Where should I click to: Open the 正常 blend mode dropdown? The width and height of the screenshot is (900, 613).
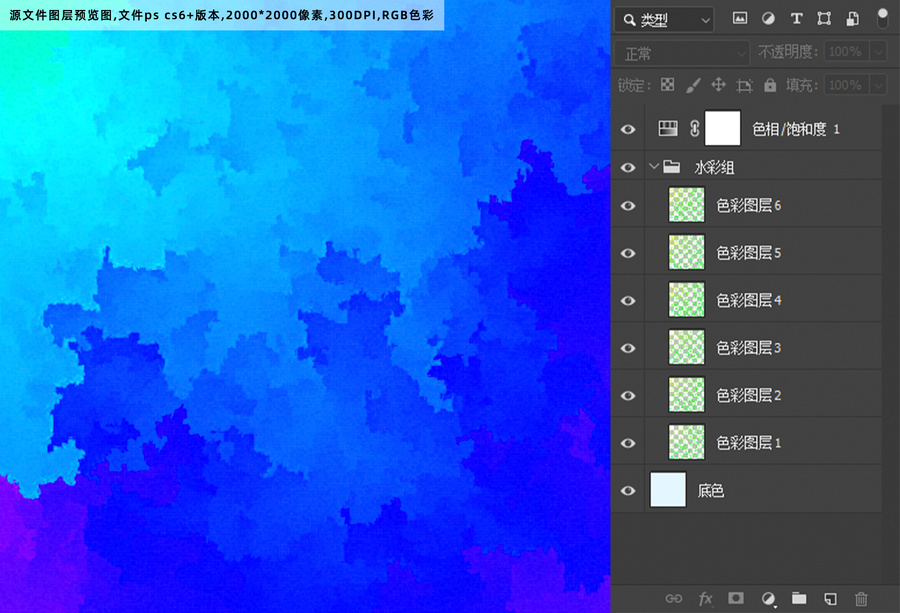[682, 53]
